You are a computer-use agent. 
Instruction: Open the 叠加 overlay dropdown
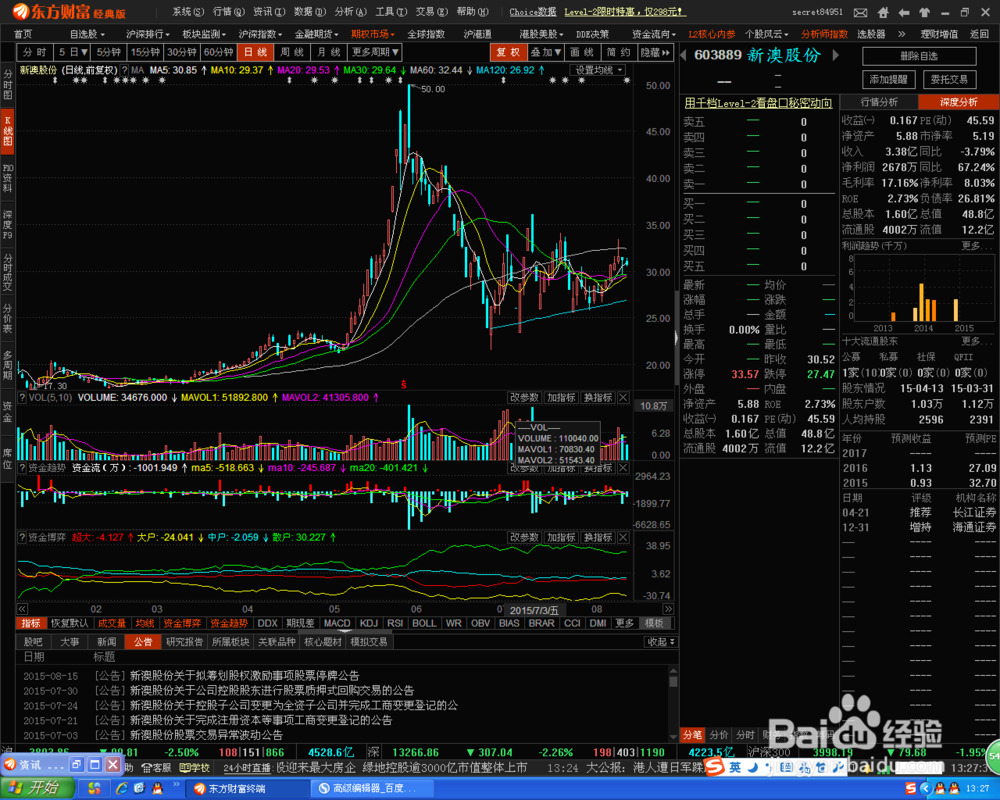click(x=545, y=52)
